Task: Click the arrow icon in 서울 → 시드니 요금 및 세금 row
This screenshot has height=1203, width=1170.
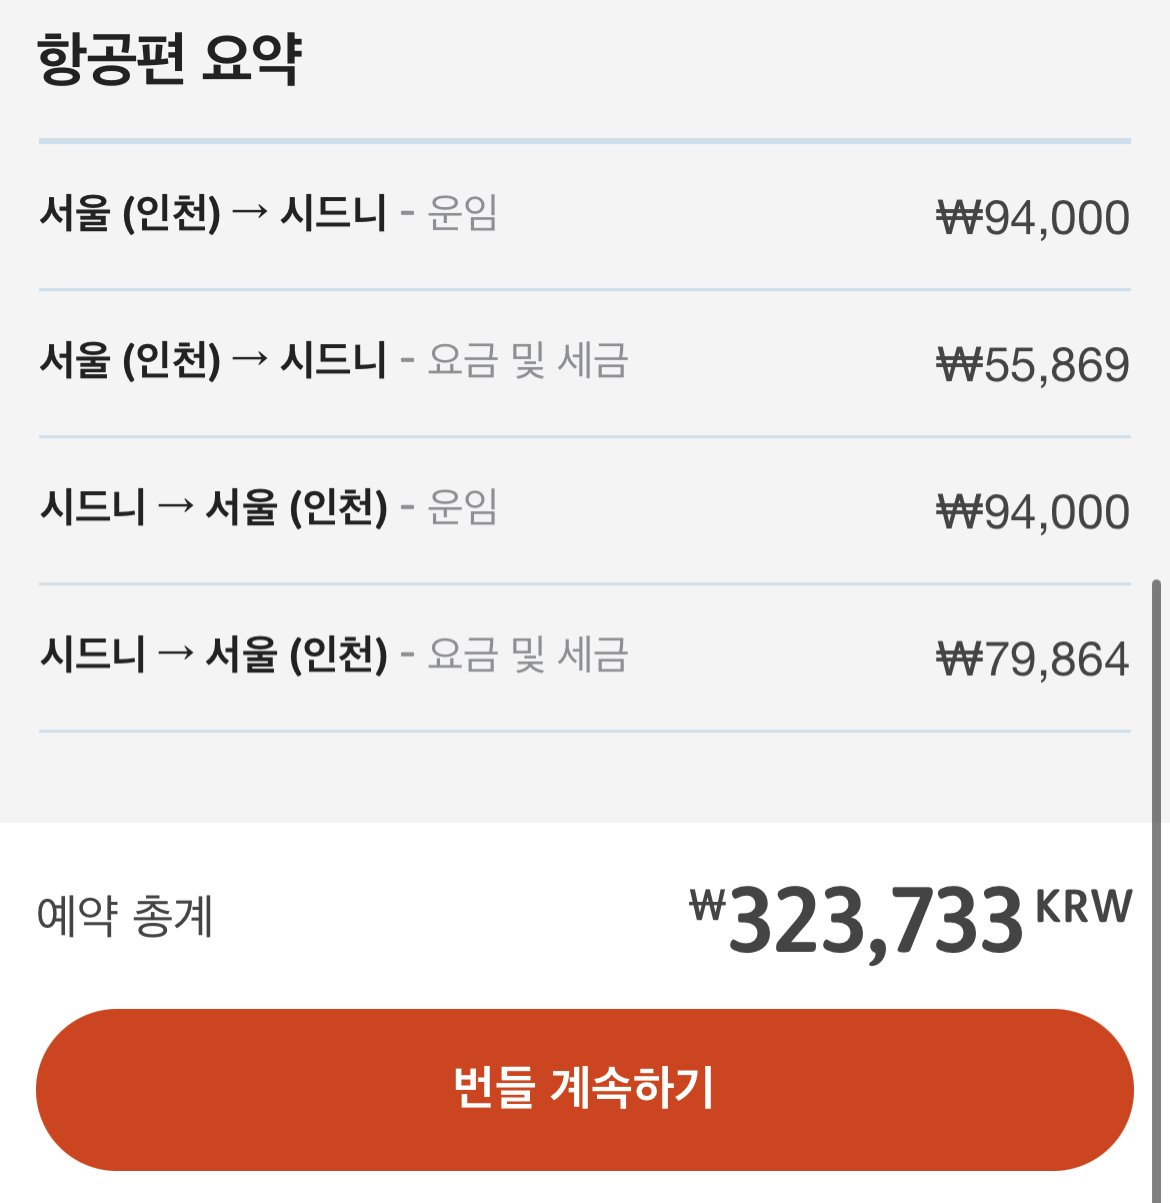Action: click(250, 360)
